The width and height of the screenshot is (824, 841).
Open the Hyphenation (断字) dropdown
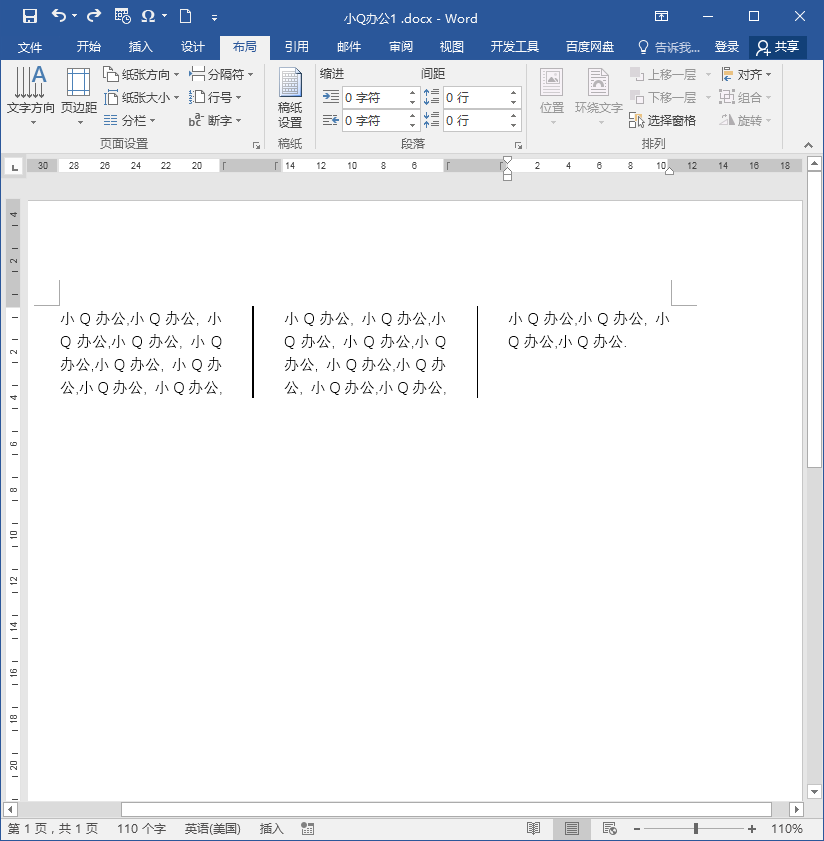215,121
